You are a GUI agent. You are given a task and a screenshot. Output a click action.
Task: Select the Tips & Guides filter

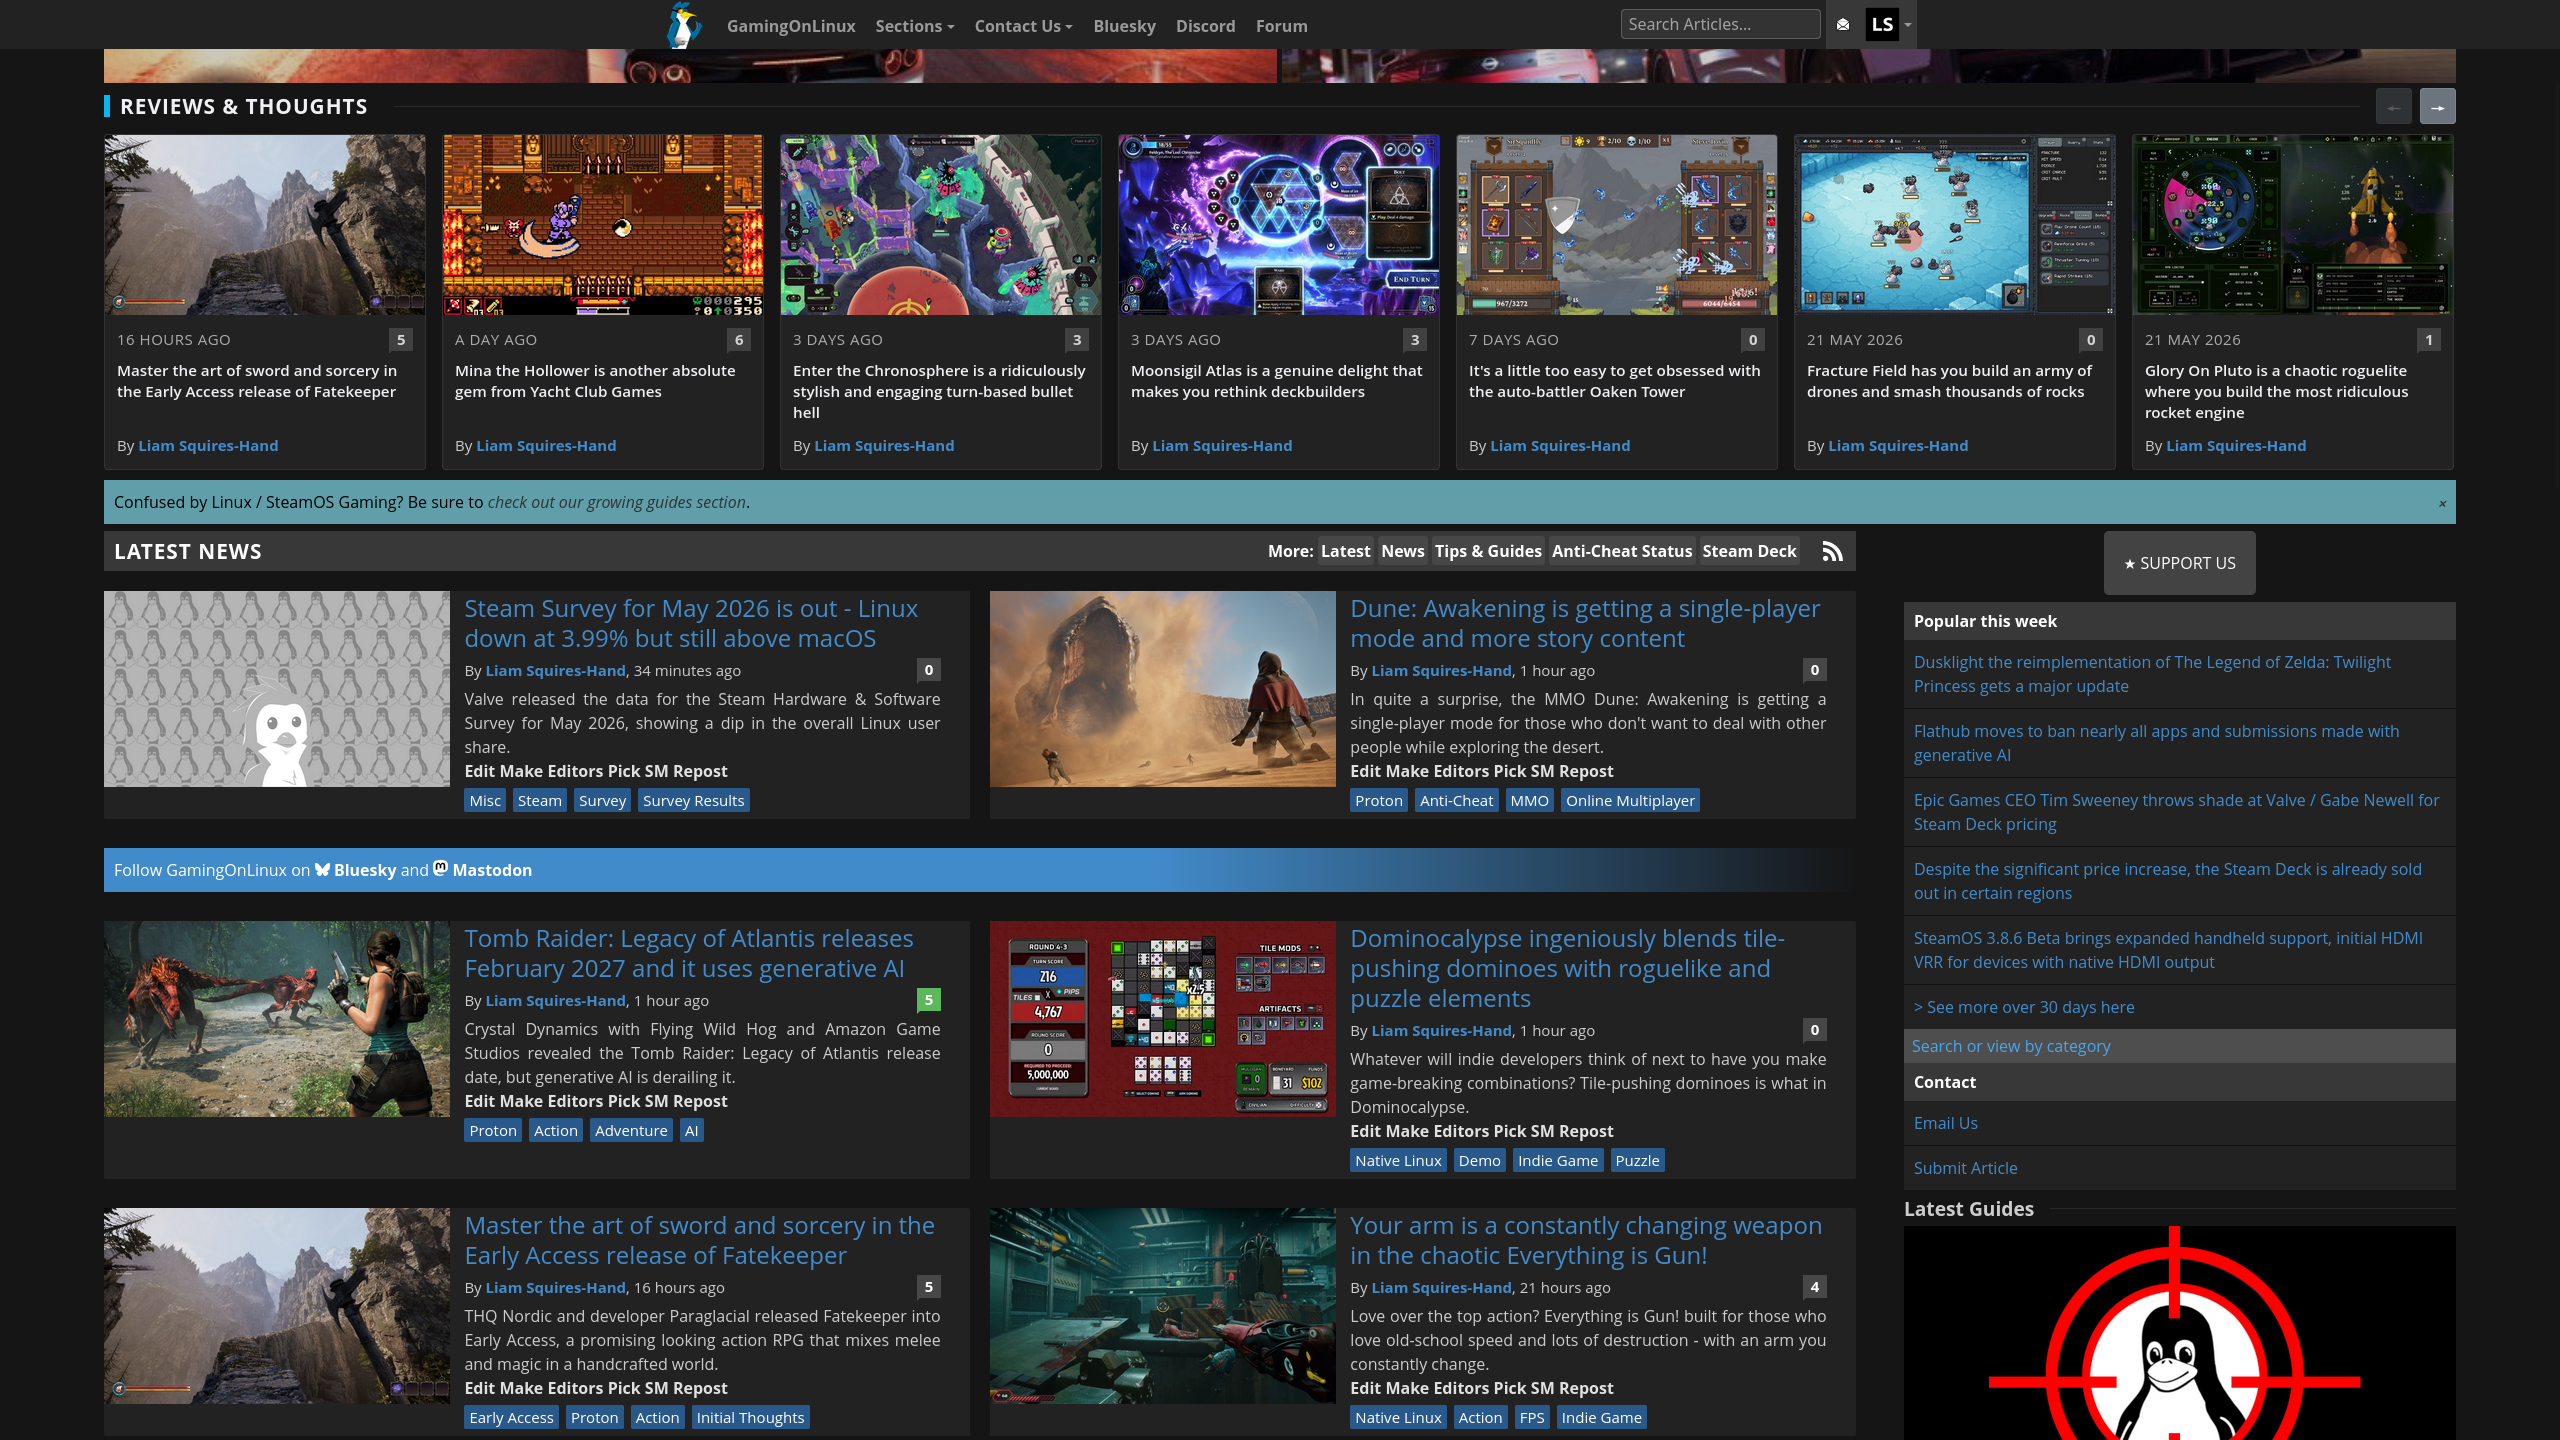[x=1488, y=551]
